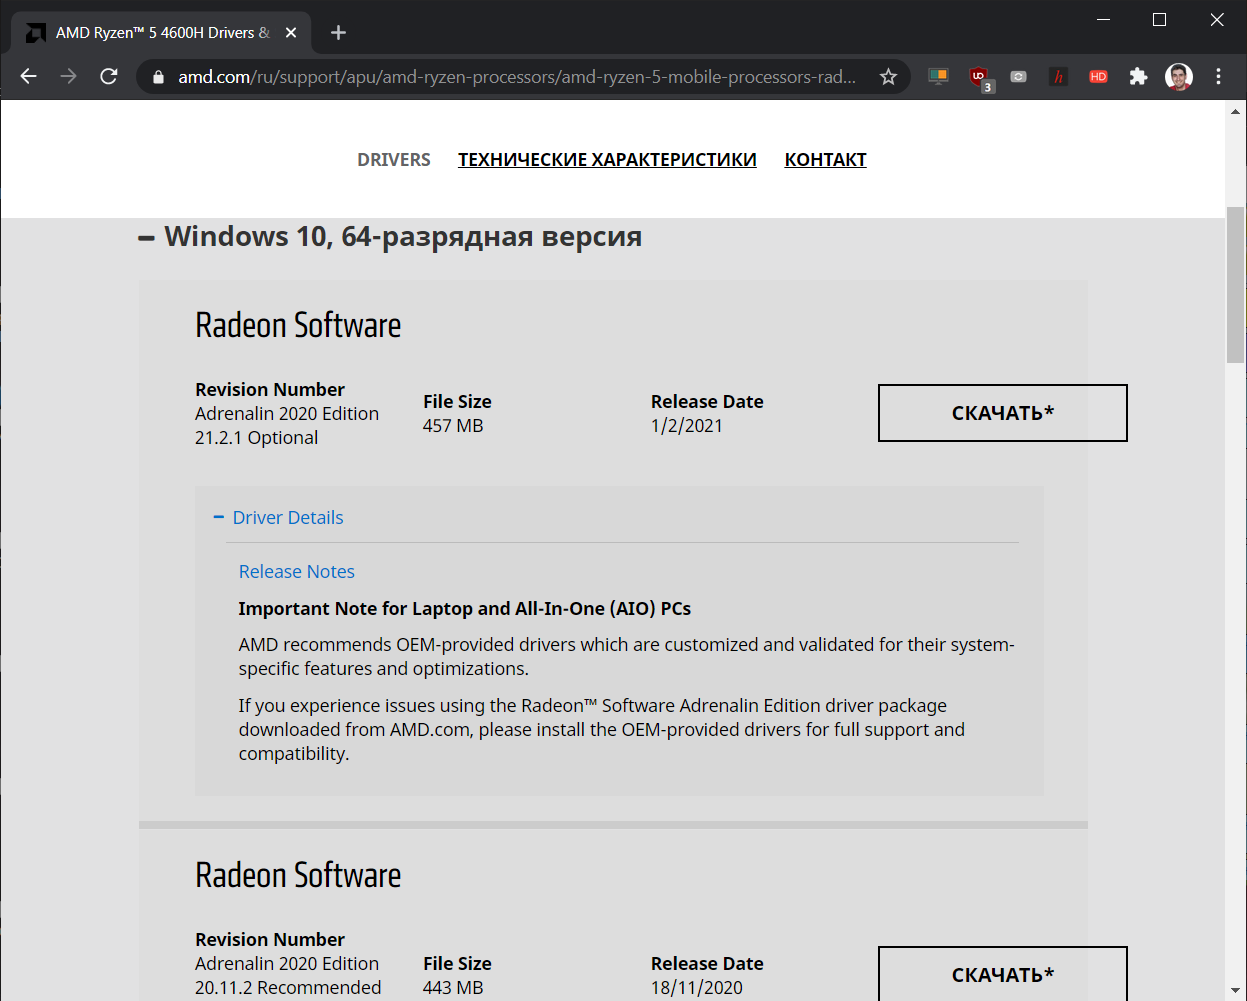The image size is (1247, 1001).
Task: Open the red 'h' extension icon
Action: tap(1058, 76)
